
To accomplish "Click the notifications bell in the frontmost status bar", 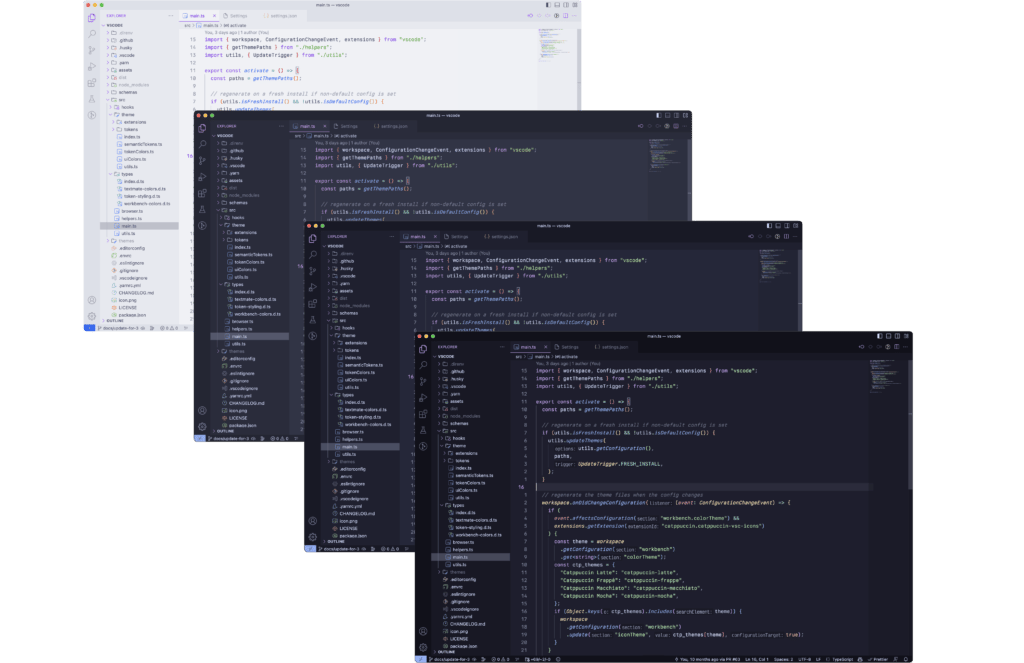I will [x=906, y=659].
